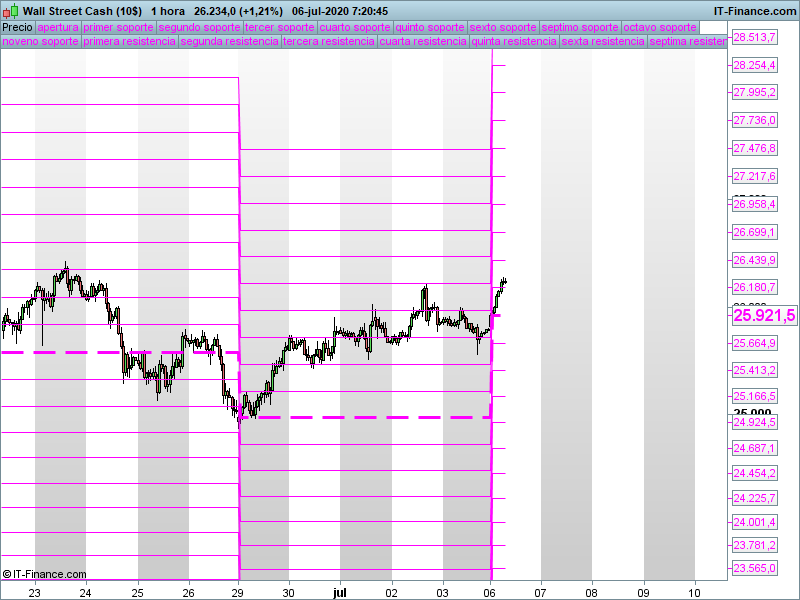Click the 24.454,2 price axis label
This screenshot has height=600, width=800.
[755, 473]
